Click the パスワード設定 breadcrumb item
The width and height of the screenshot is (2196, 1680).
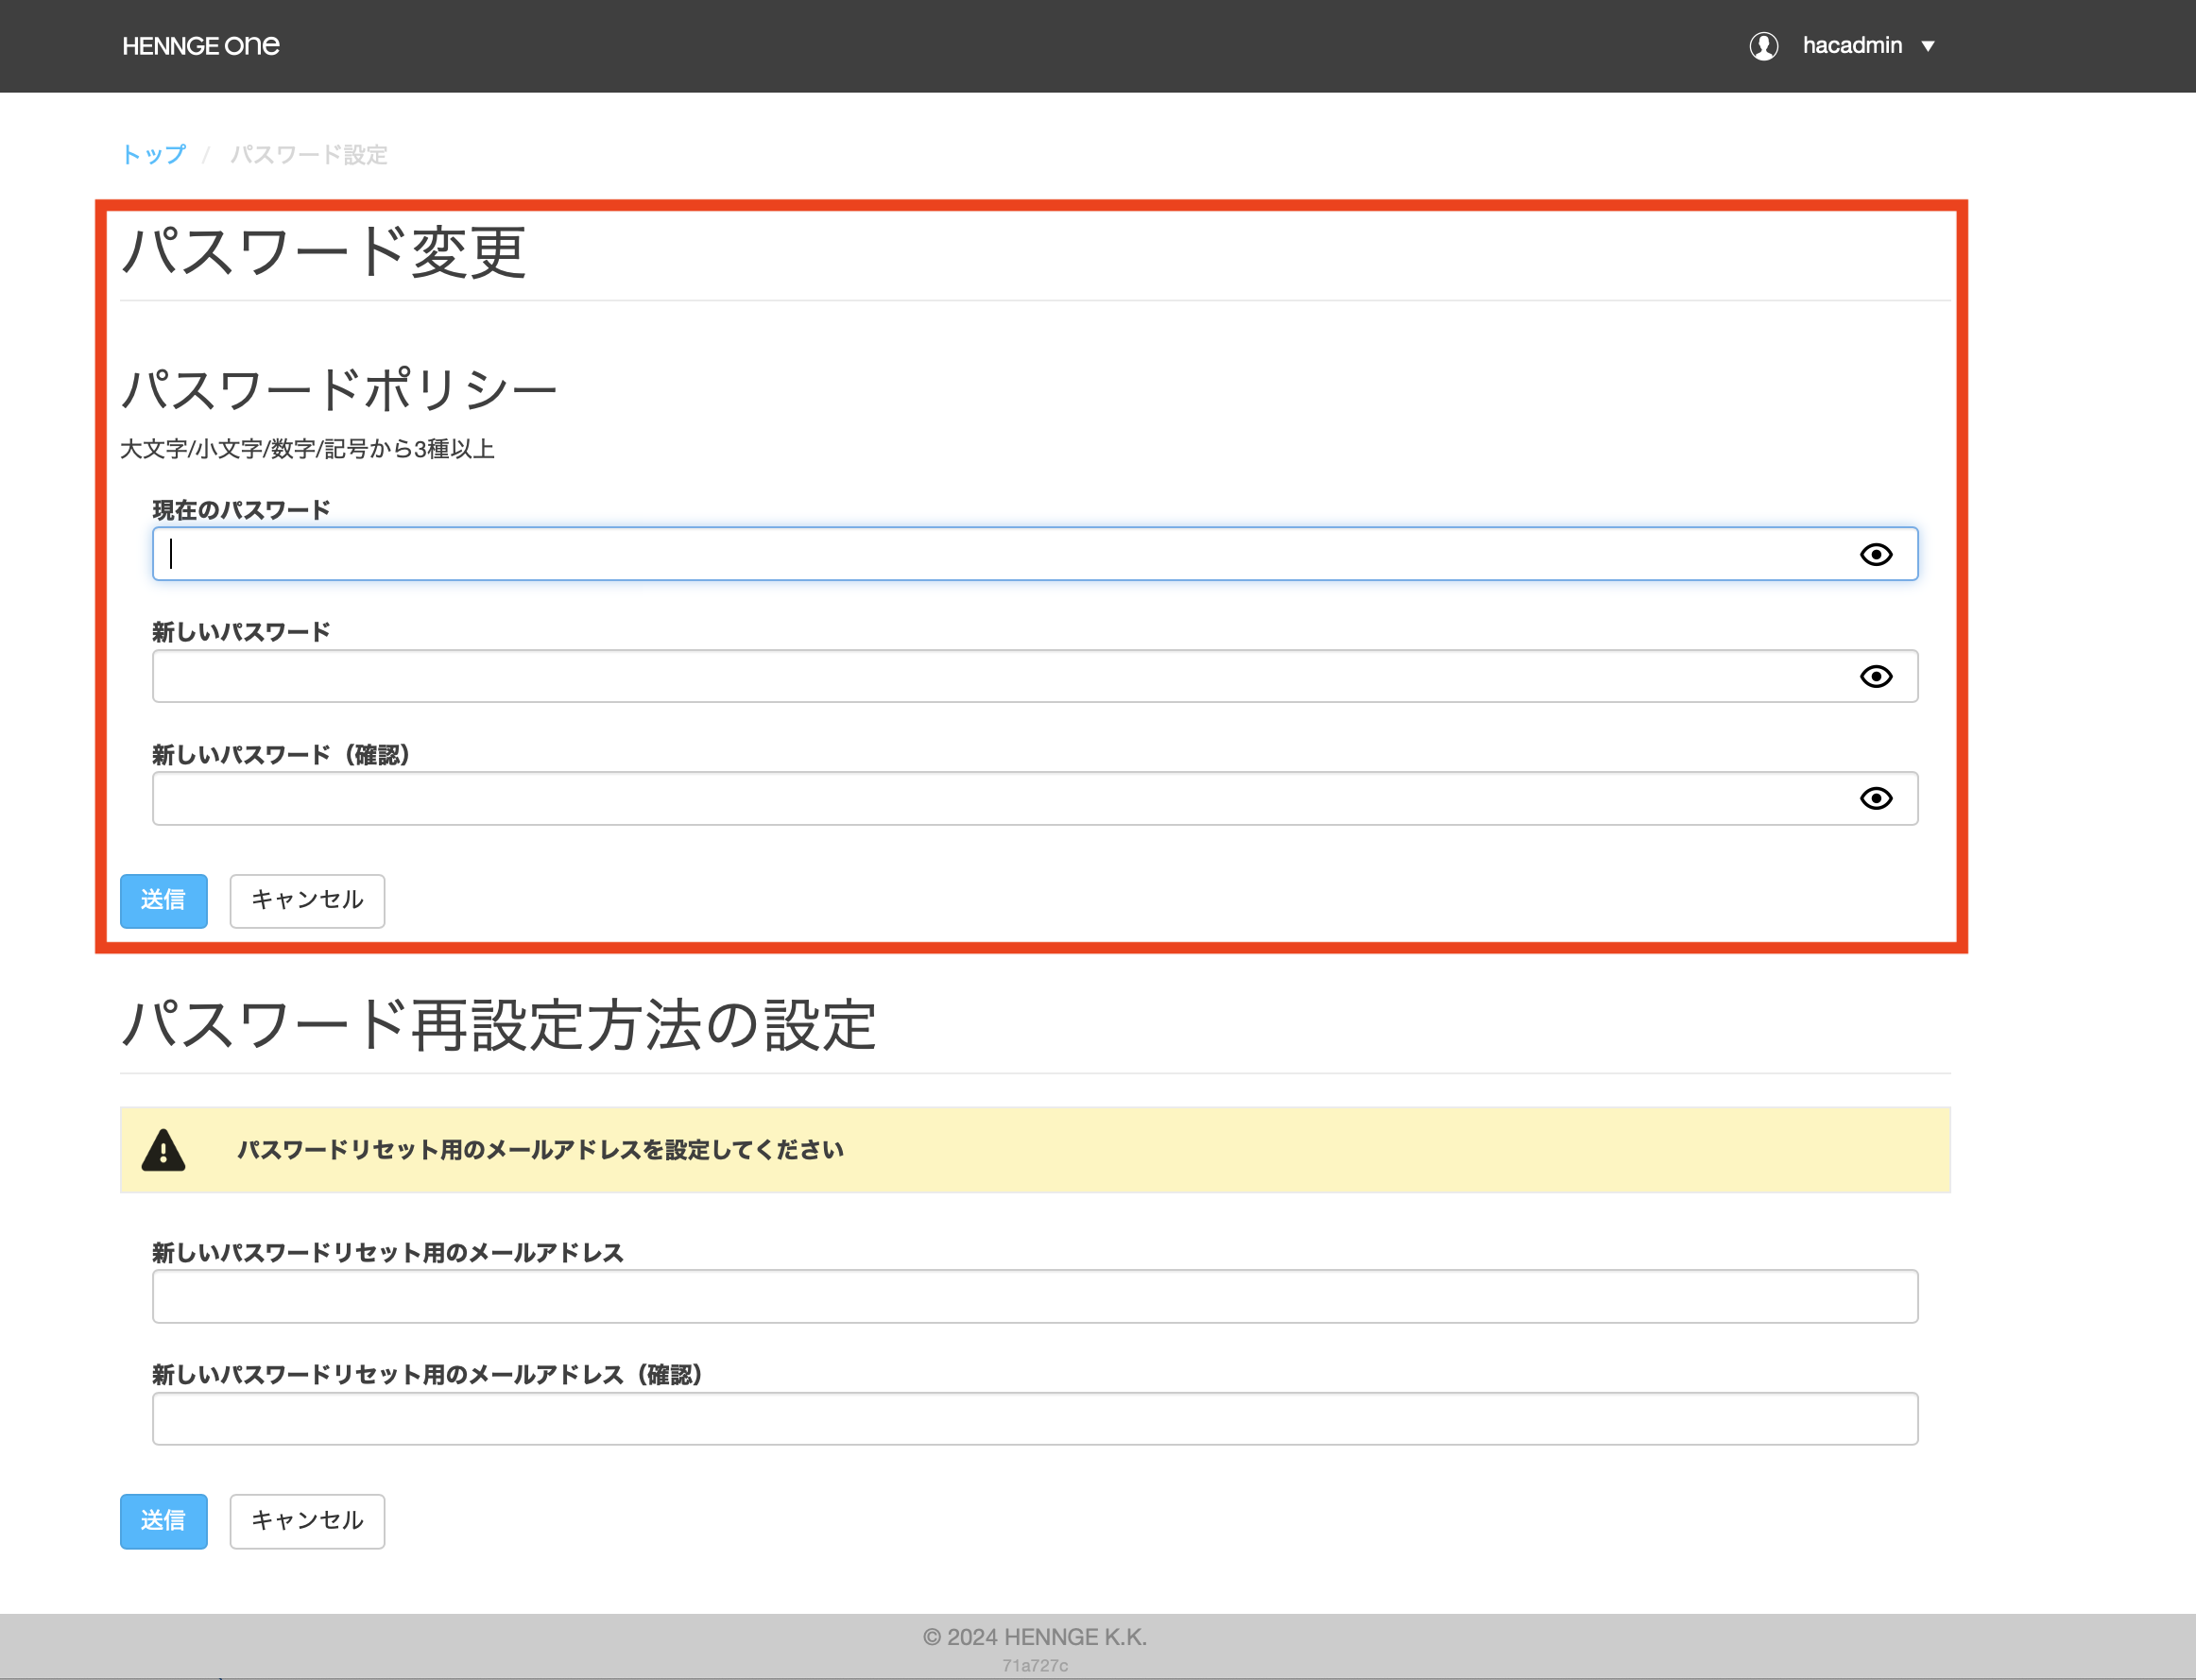[308, 154]
